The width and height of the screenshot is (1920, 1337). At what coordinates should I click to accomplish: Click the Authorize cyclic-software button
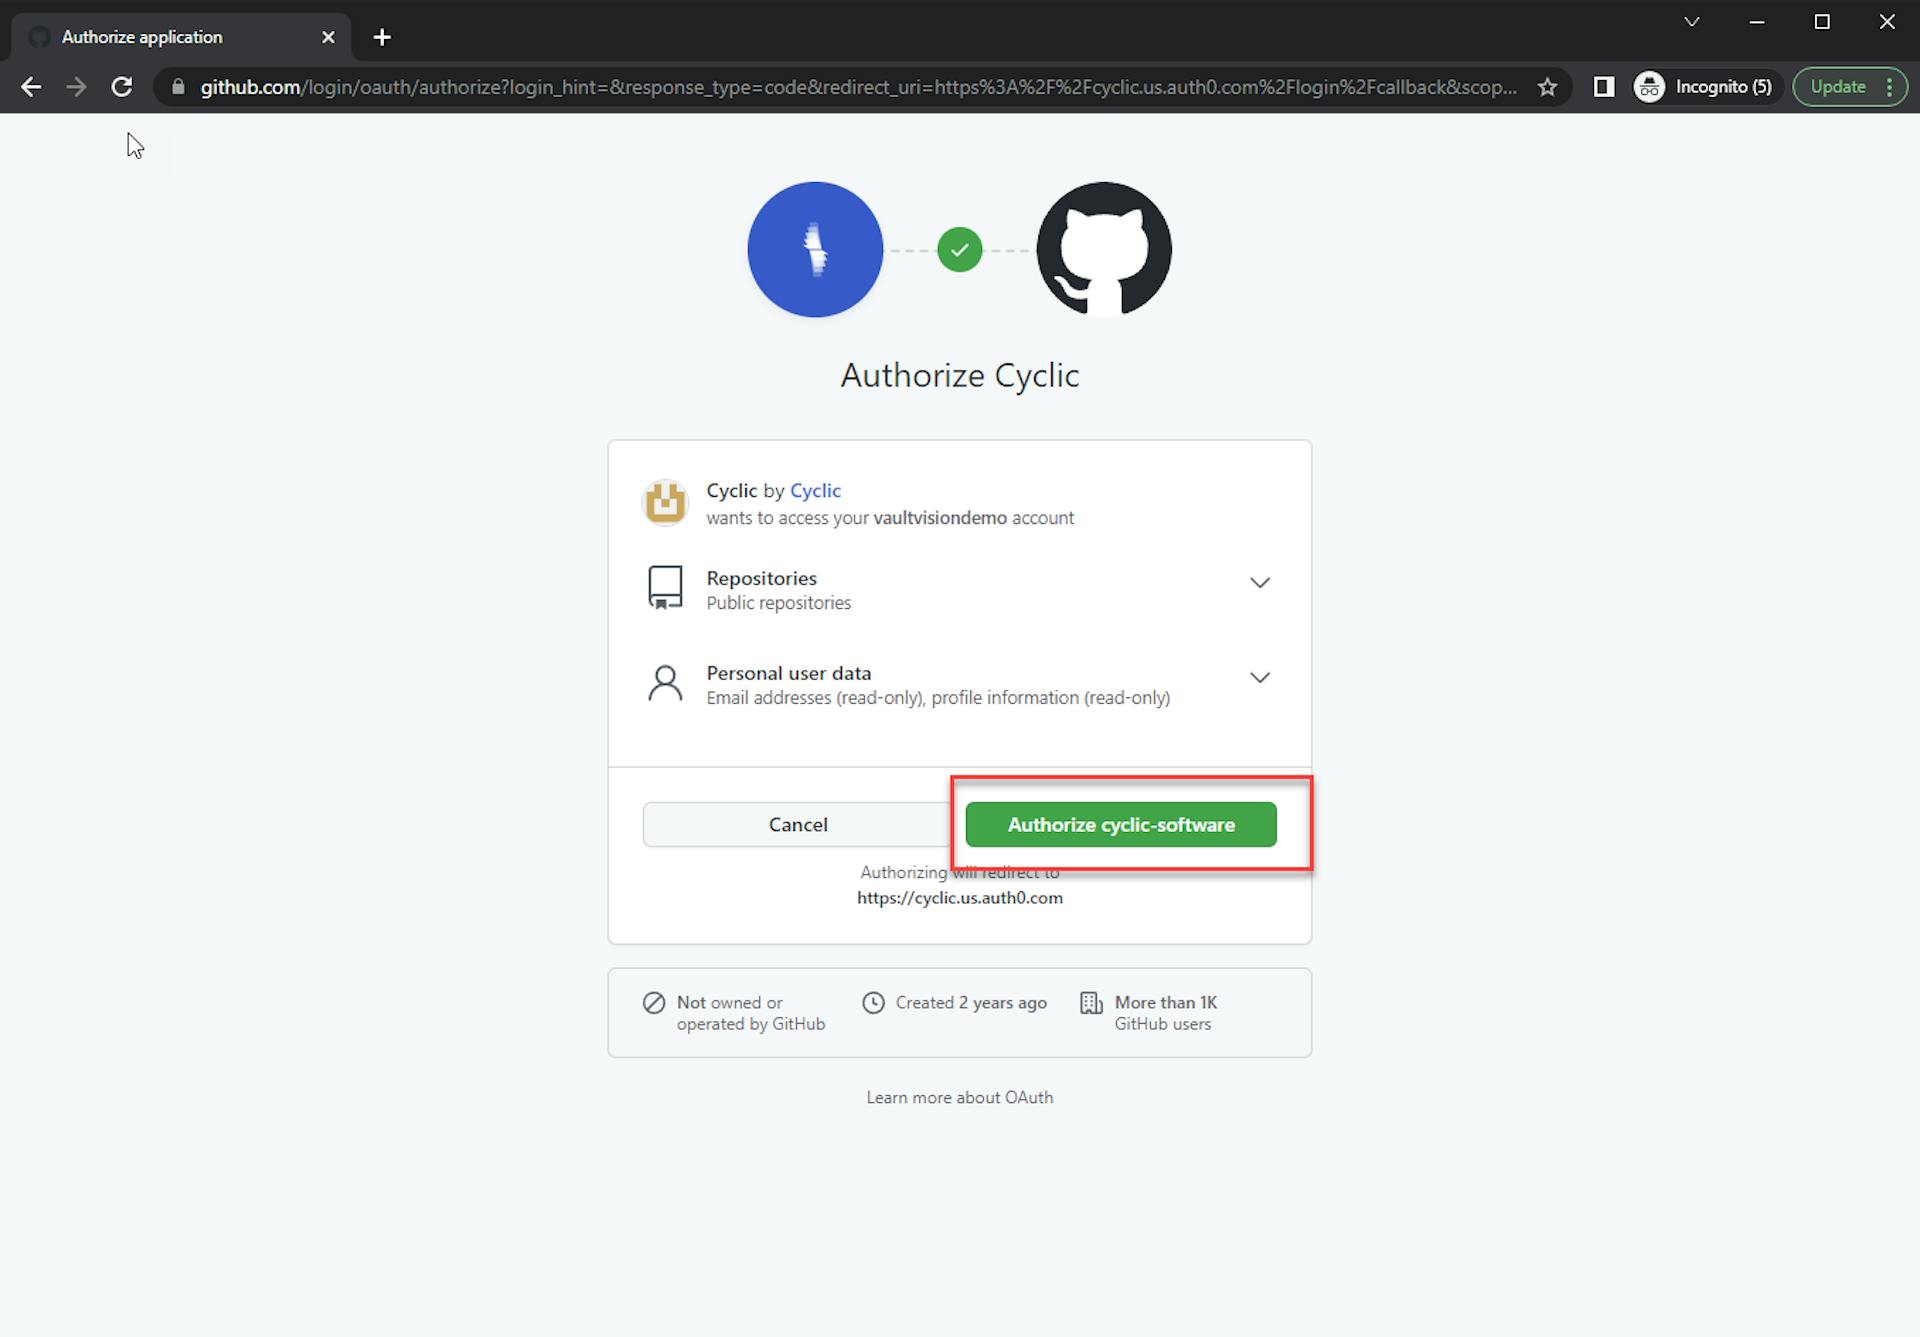(1121, 824)
